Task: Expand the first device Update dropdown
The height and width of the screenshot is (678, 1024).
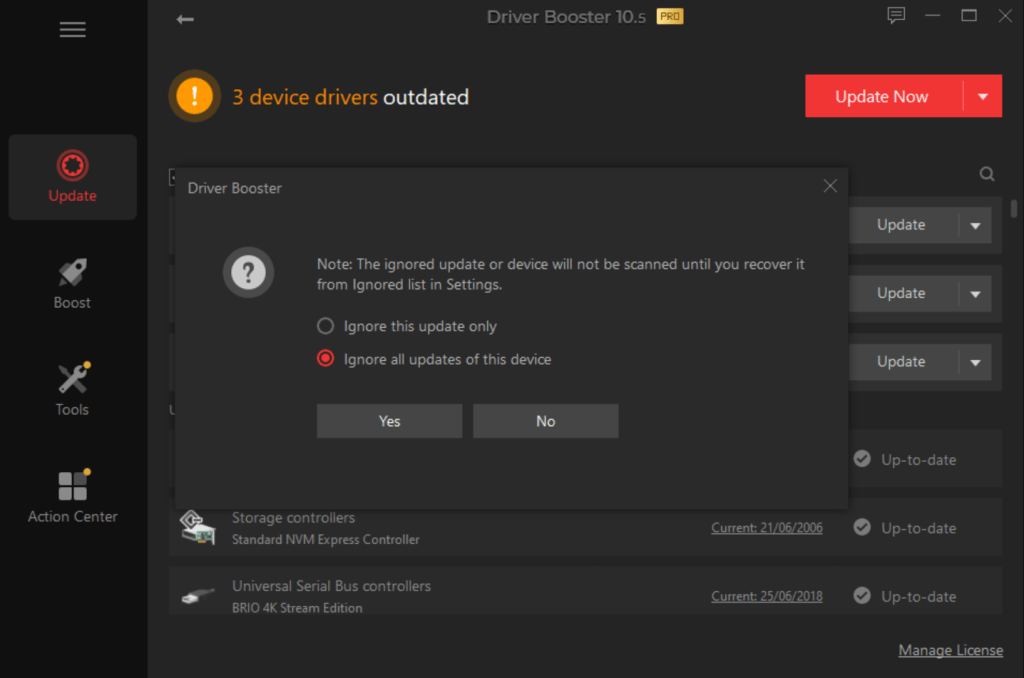Action: [975, 225]
